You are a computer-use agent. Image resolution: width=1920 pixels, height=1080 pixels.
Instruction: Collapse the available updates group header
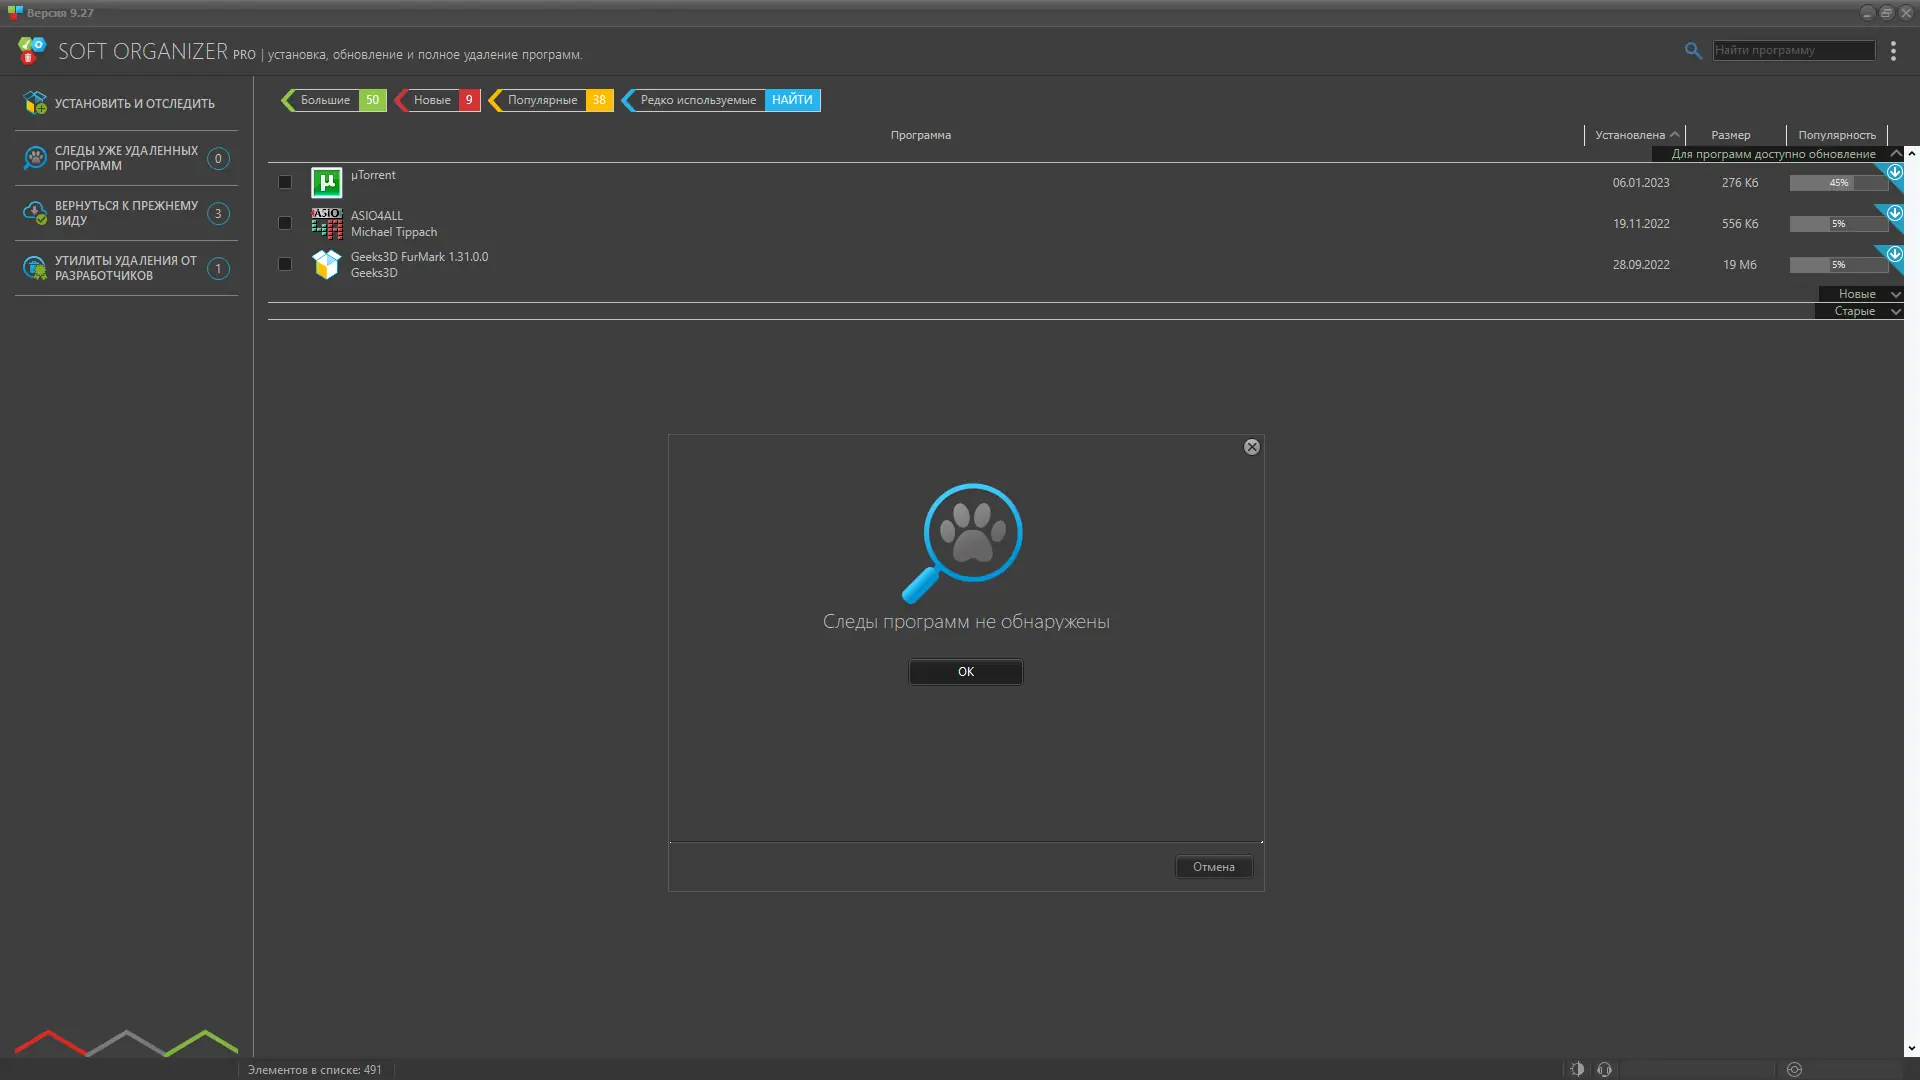pyautogui.click(x=1895, y=154)
